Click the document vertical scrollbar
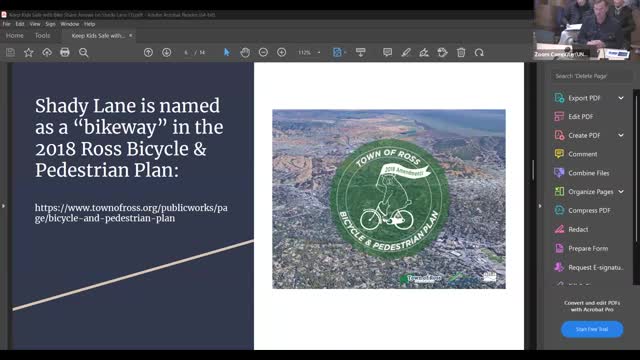The height and width of the screenshot is (360, 640). [x=533, y=170]
